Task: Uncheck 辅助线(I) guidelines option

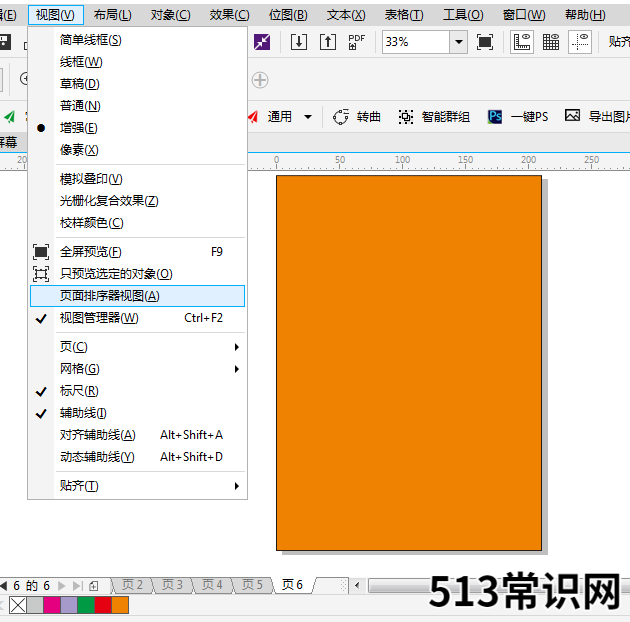Action: tap(137, 413)
